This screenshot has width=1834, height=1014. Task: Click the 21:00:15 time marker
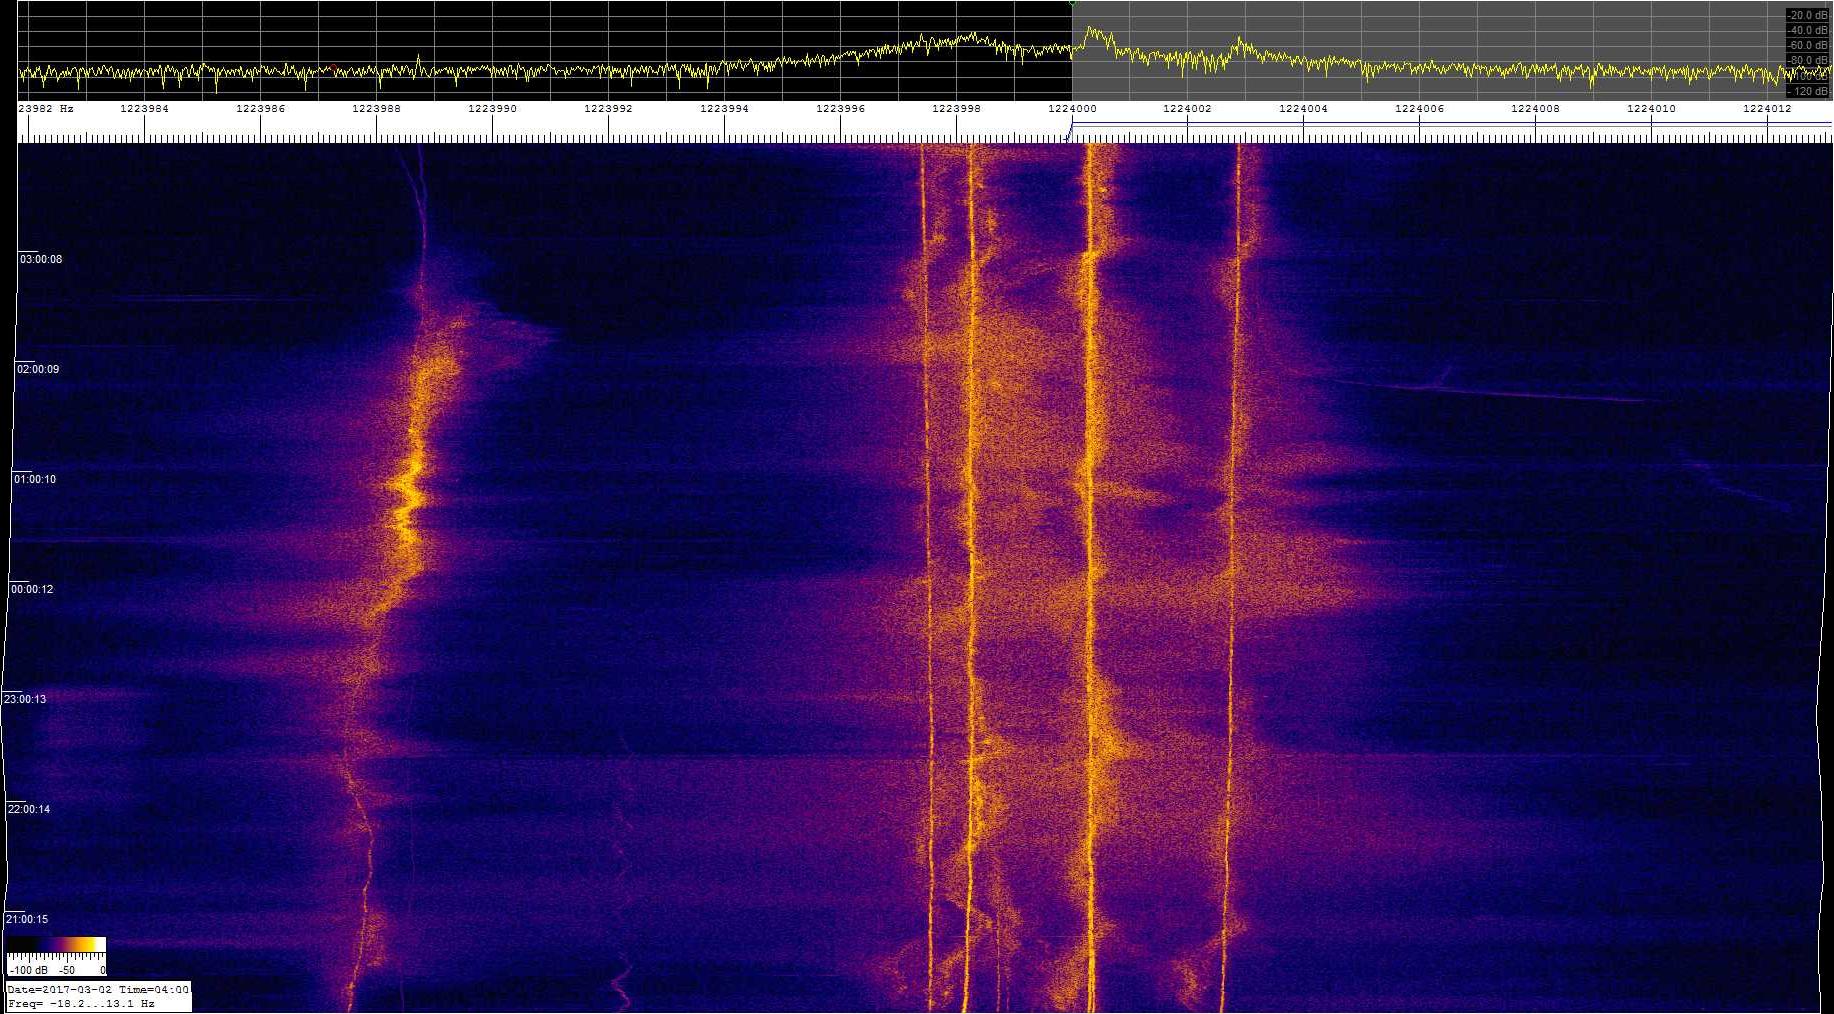click(x=27, y=919)
